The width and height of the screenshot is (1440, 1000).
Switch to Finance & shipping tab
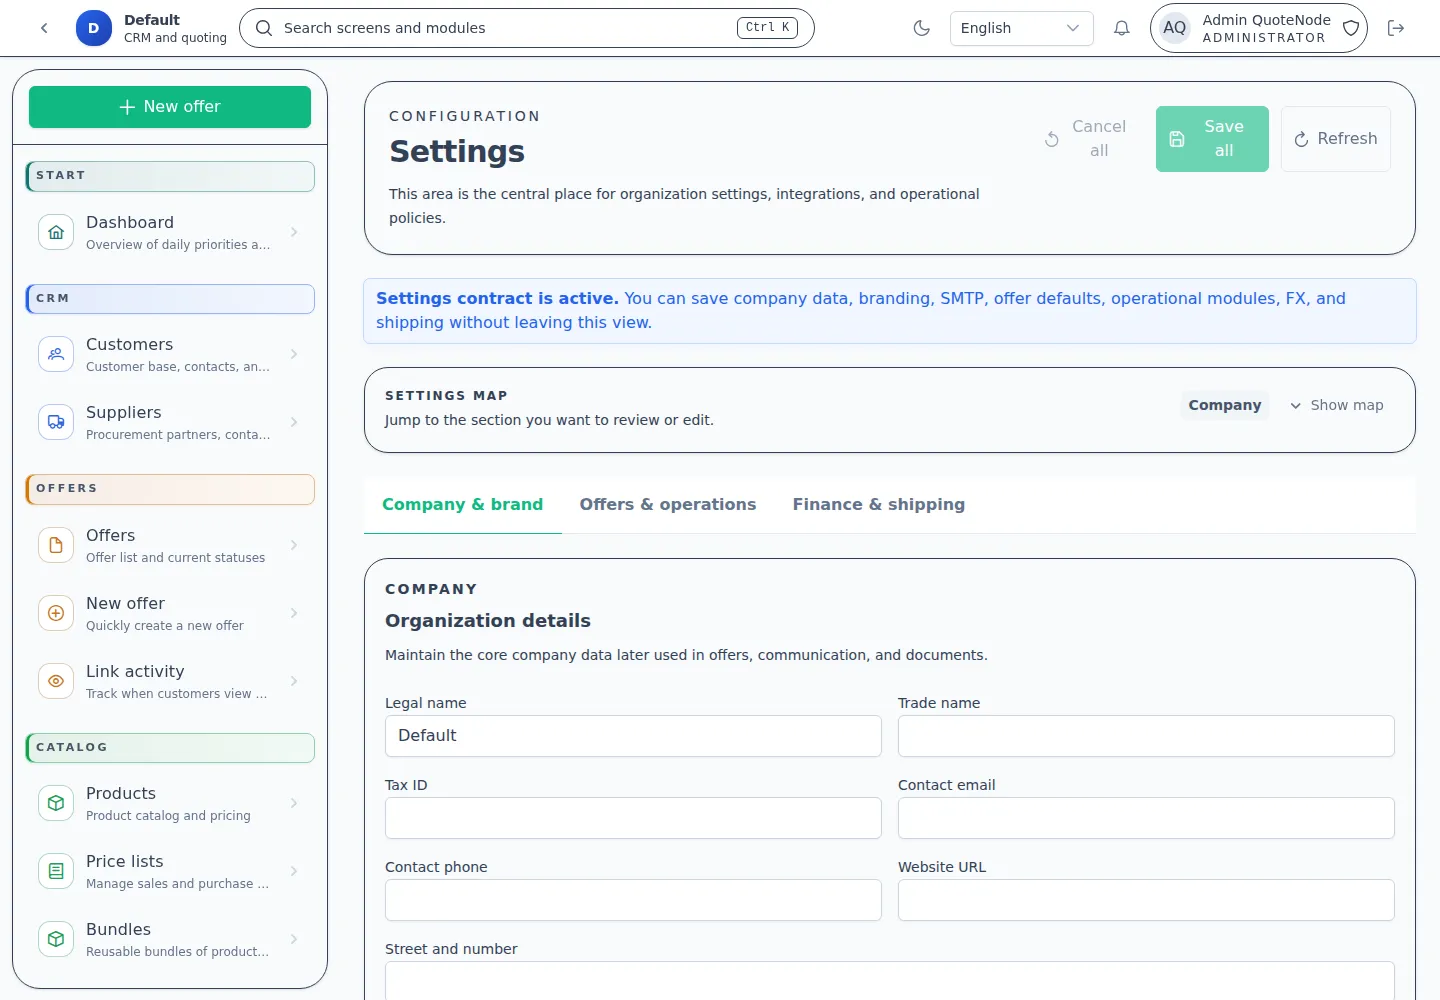tap(878, 505)
